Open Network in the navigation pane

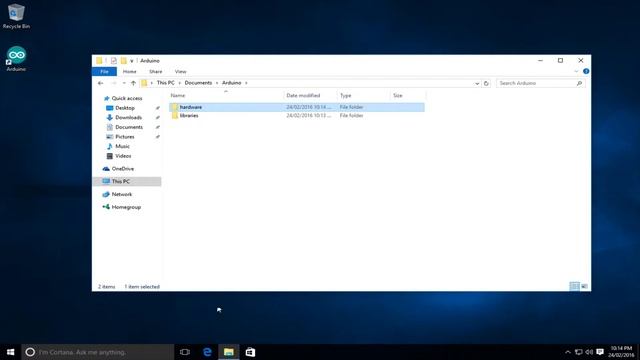pyautogui.click(x=121, y=194)
